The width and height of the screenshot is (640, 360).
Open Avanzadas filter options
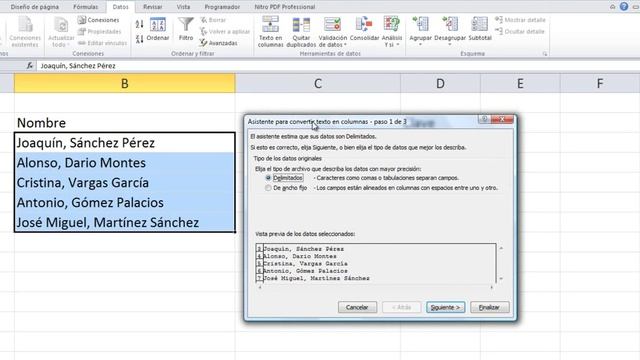click(218, 43)
